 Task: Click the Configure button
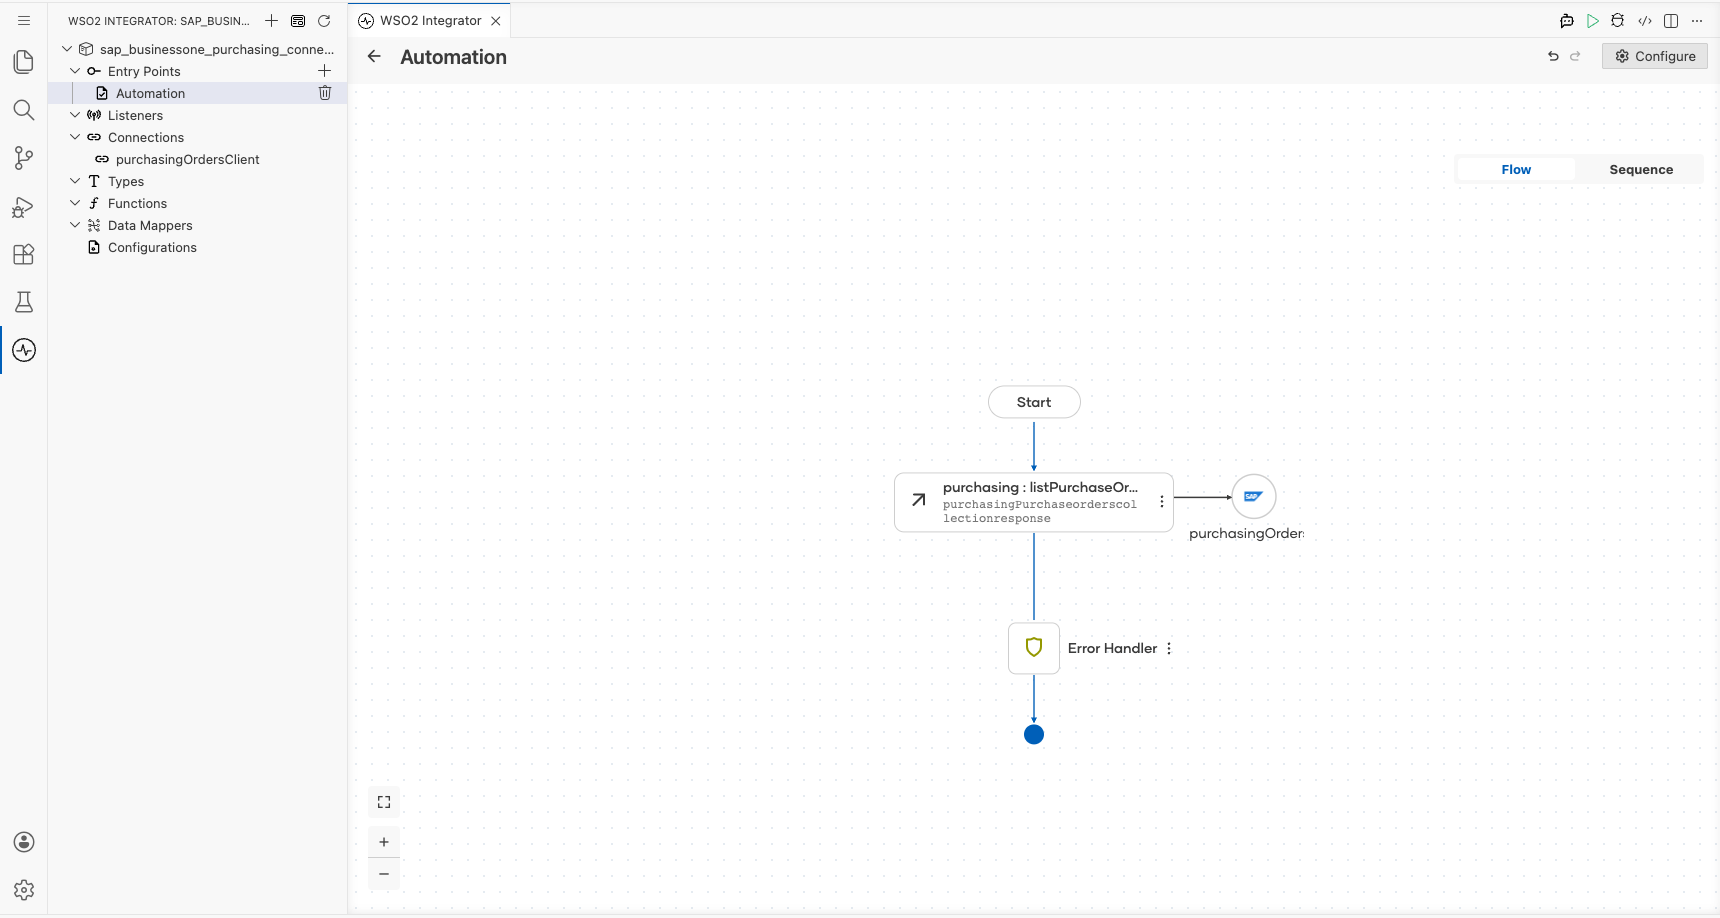point(1655,57)
